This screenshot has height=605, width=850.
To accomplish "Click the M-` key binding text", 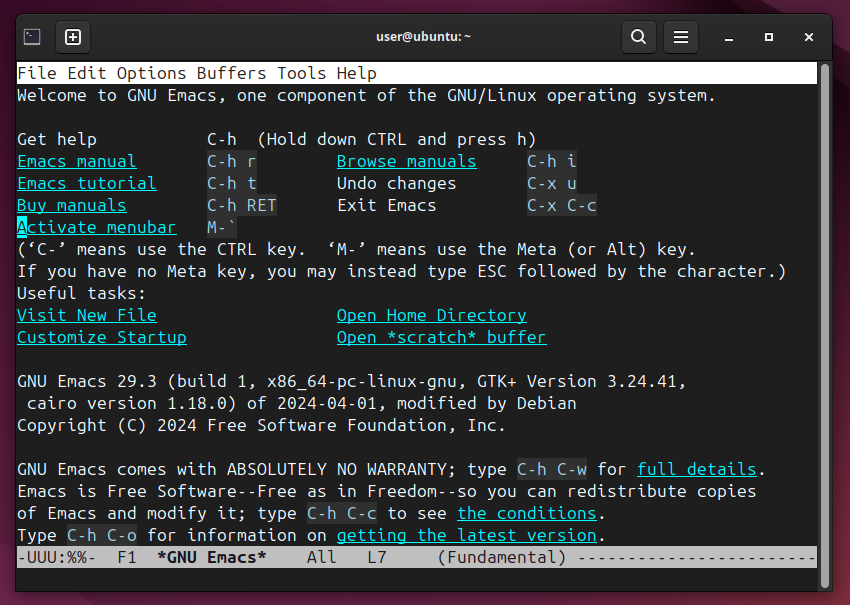I will pos(222,227).
